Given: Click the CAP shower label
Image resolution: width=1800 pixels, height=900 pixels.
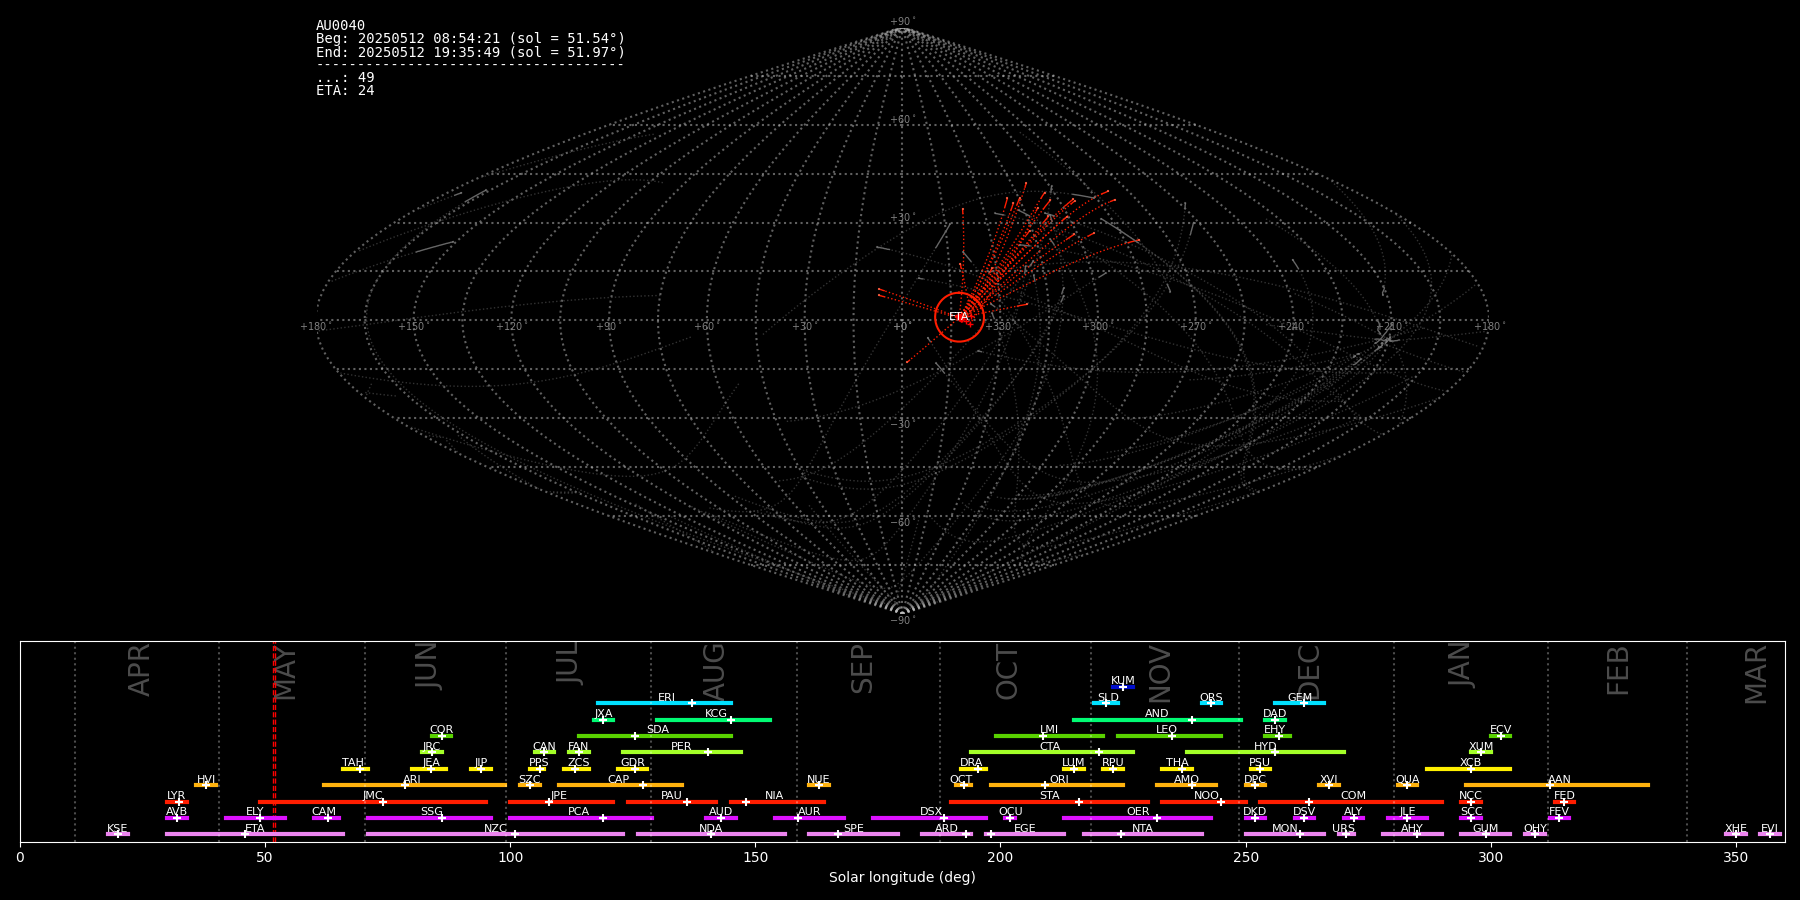Looking at the screenshot, I should point(619,780).
